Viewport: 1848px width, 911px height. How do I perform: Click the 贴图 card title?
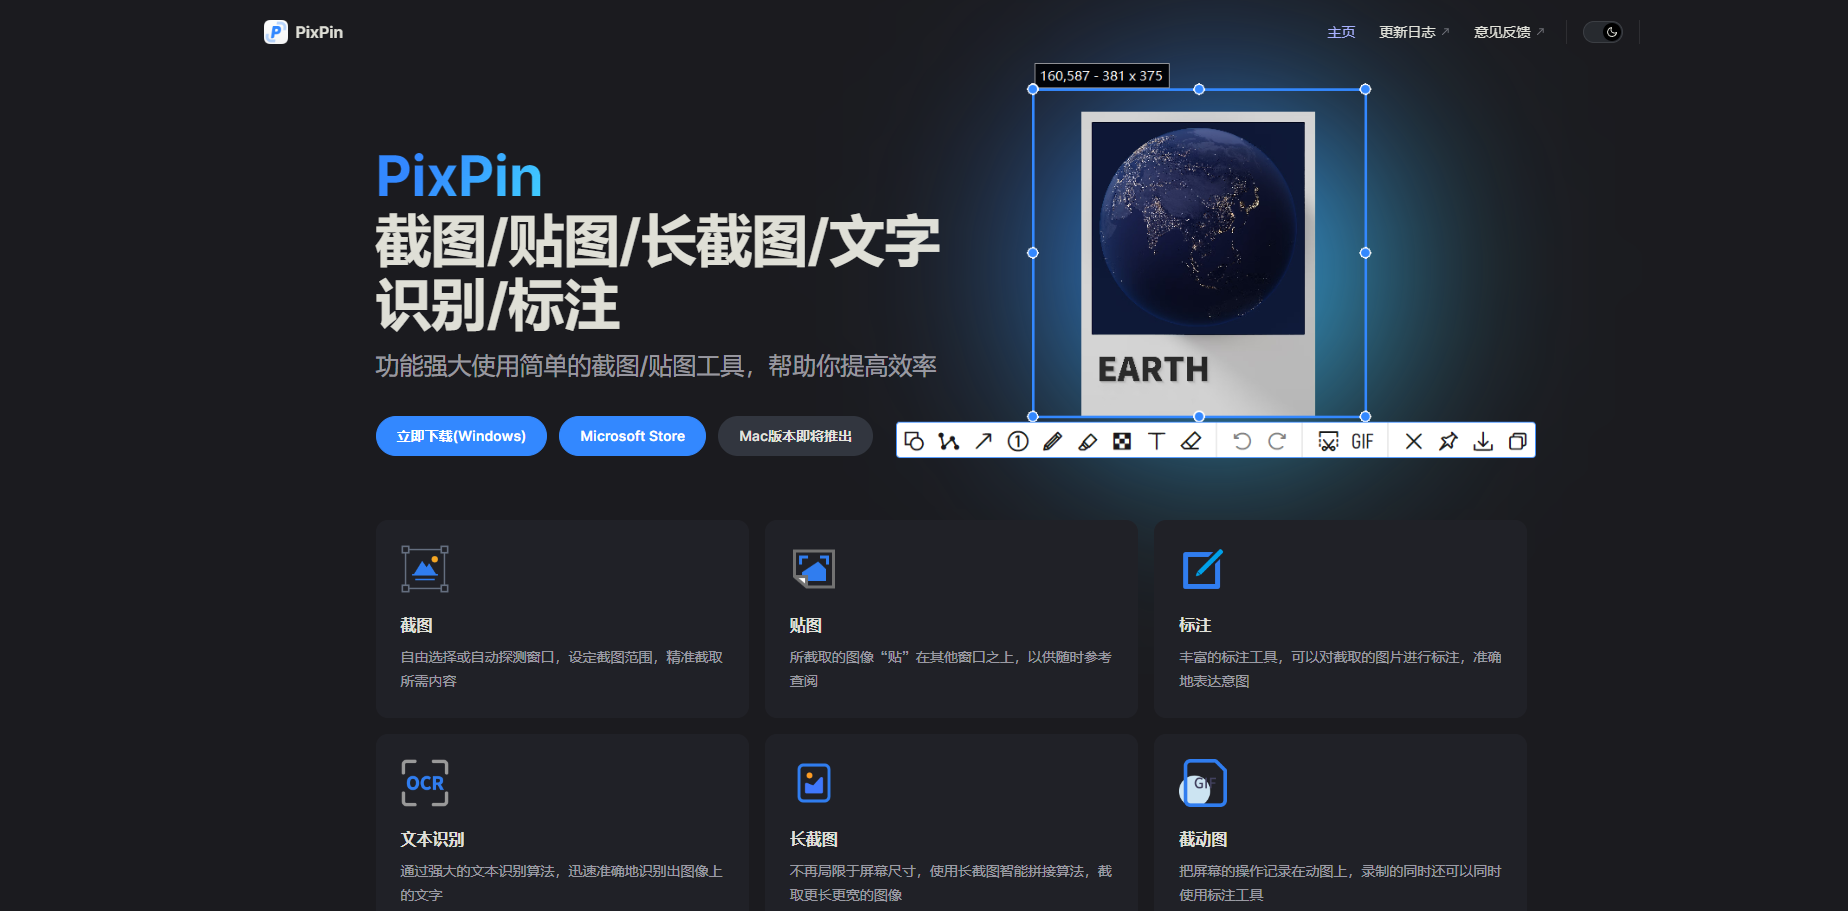click(x=805, y=625)
